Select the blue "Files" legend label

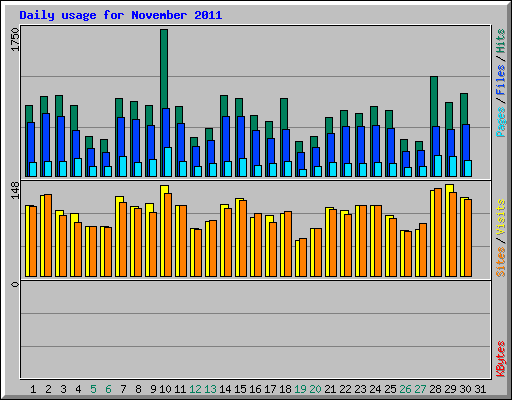coord(501,79)
